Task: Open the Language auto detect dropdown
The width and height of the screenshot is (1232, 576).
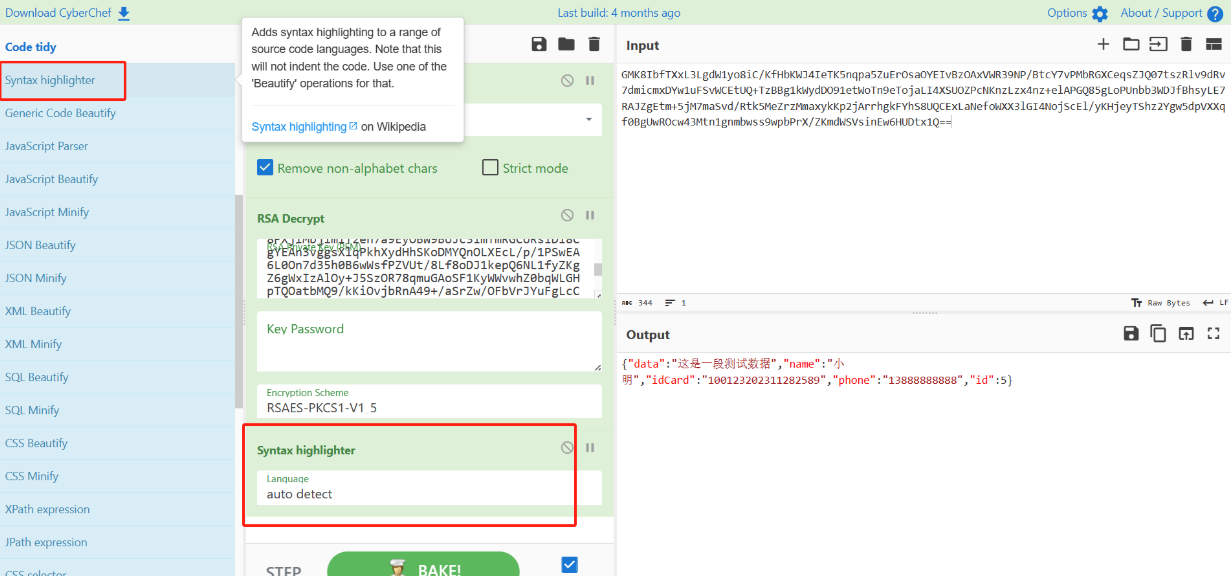Action: pos(430,487)
